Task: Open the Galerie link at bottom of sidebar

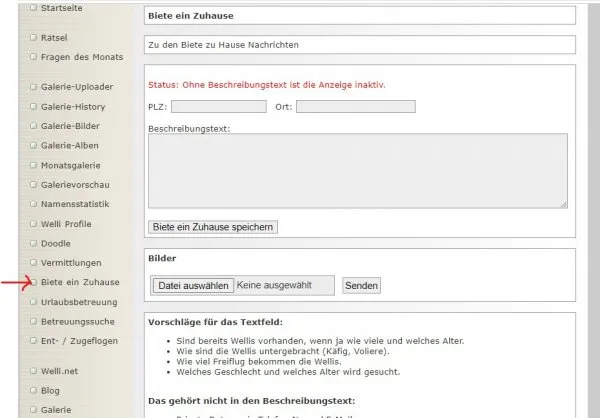Action: pos(56,410)
